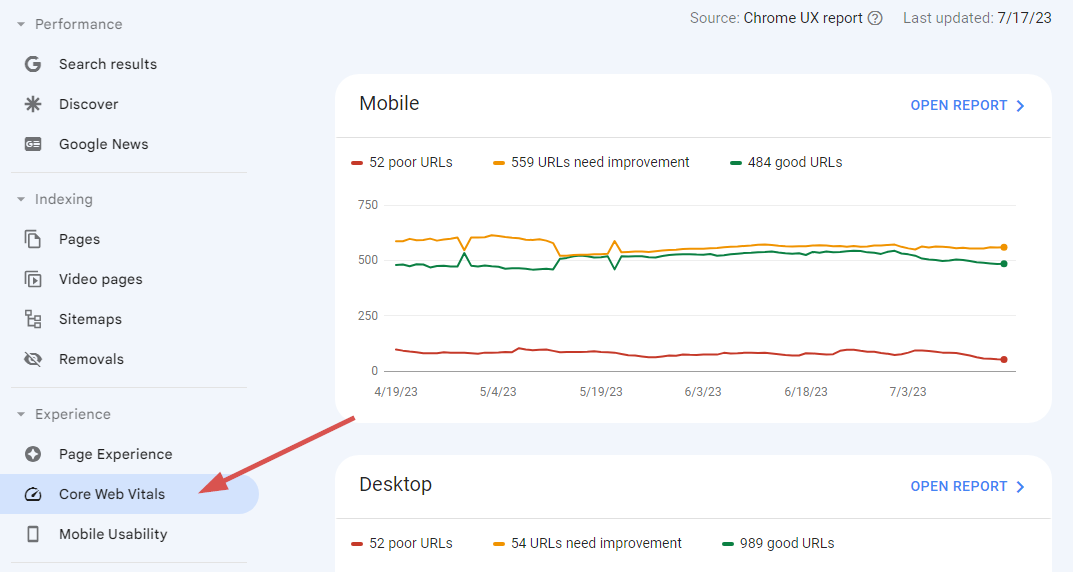Click the Desktop 989 good URLs legend

tap(777, 543)
